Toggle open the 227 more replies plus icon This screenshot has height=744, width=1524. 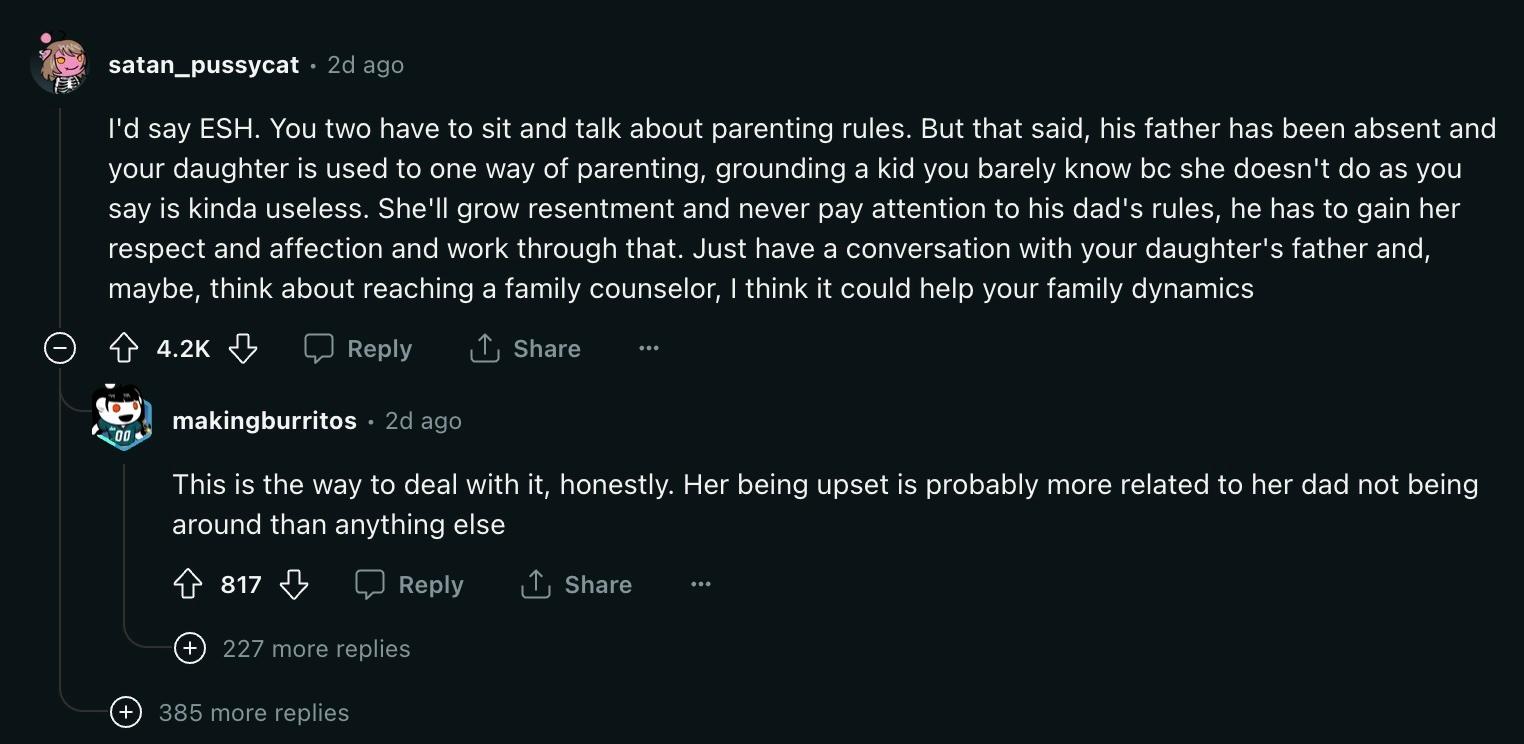[189, 648]
